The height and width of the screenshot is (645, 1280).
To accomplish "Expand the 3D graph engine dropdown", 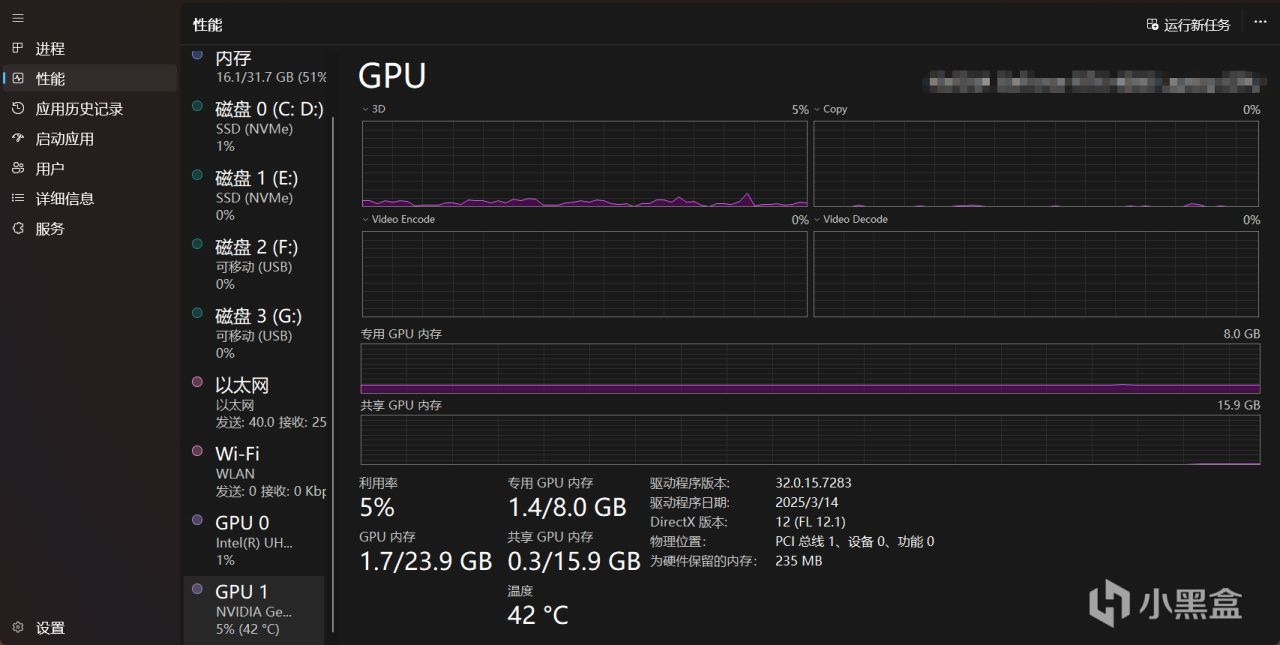I will 365,109.
